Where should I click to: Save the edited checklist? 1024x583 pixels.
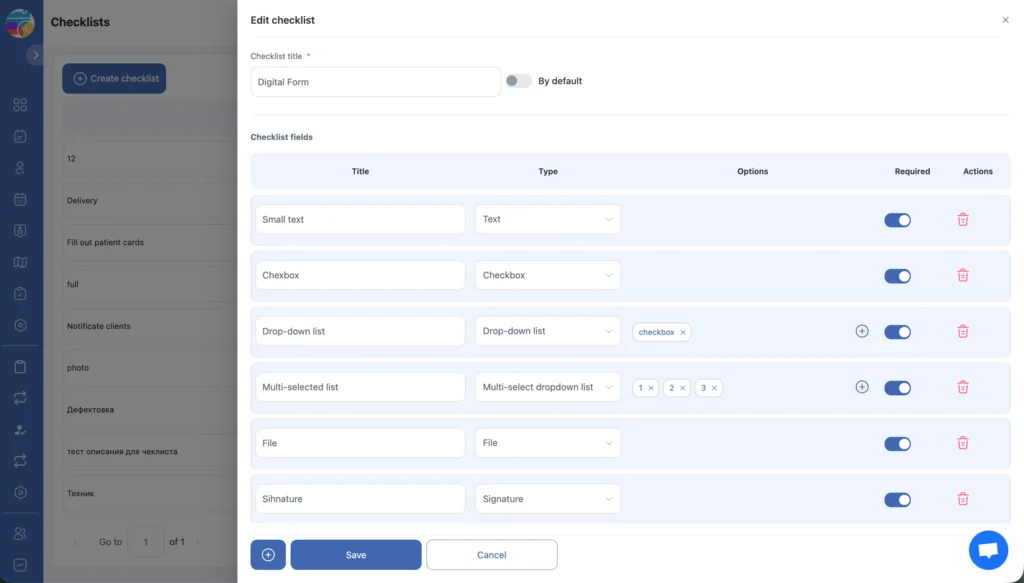tap(355, 554)
